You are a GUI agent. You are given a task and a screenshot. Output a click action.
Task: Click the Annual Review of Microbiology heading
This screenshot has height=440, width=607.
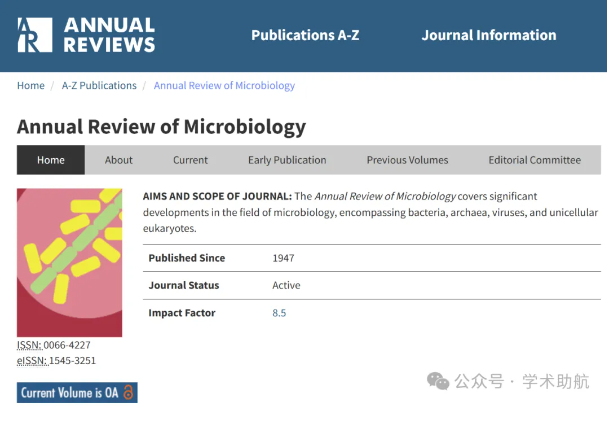point(161,127)
